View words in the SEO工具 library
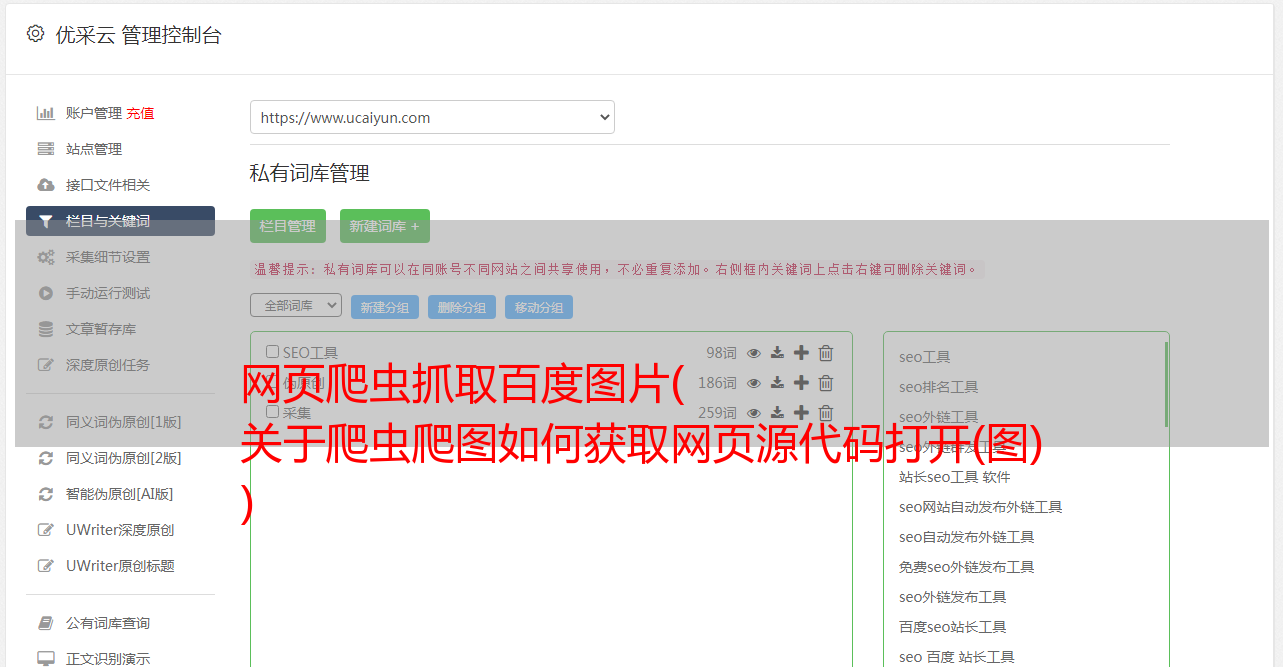The height and width of the screenshot is (667, 1283). 754,353
